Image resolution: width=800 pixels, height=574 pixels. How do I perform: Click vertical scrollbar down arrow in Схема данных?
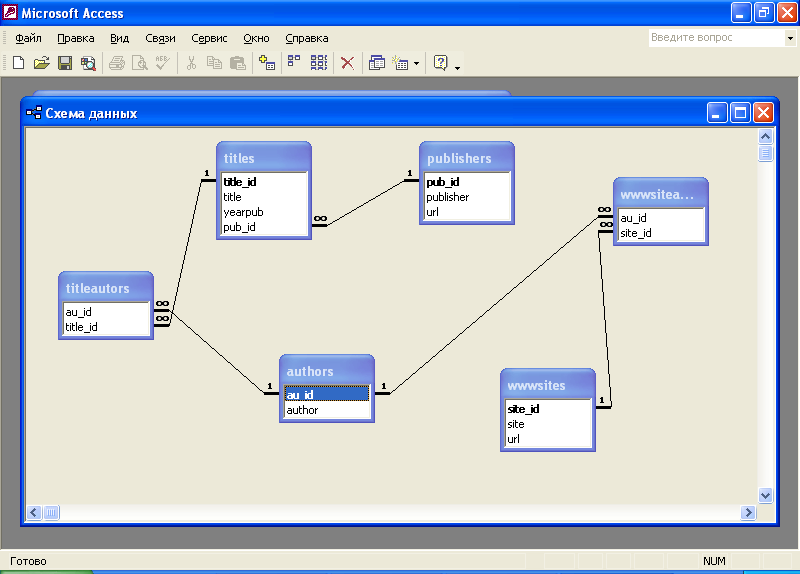pyautogui.click(x=765, y=495)
